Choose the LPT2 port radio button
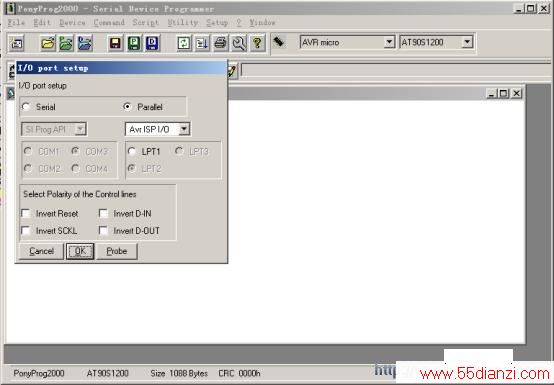 (x=132, y=168)
